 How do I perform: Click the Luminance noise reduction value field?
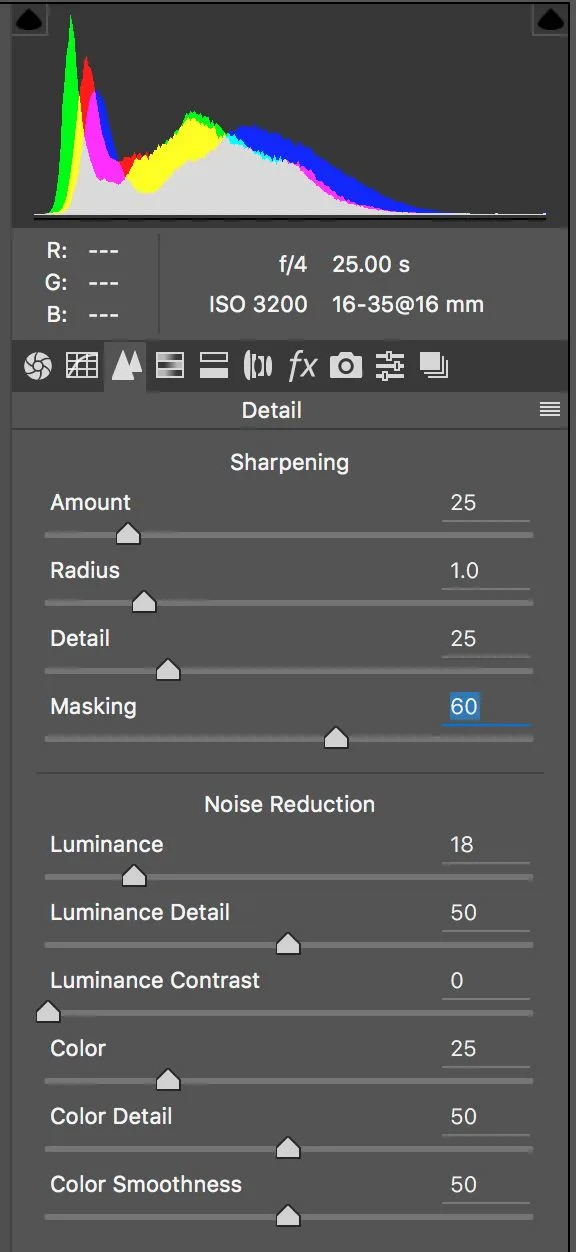click(x=486, y=845)
